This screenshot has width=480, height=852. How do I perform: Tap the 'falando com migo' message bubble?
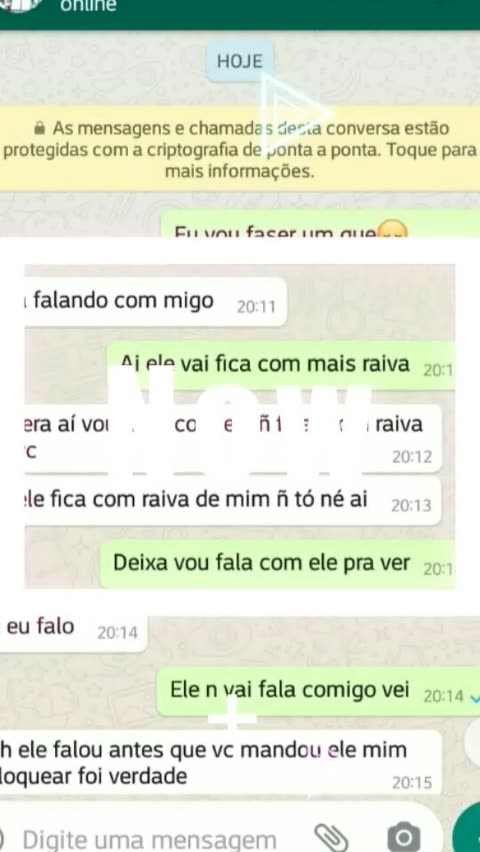pos(155,302)
